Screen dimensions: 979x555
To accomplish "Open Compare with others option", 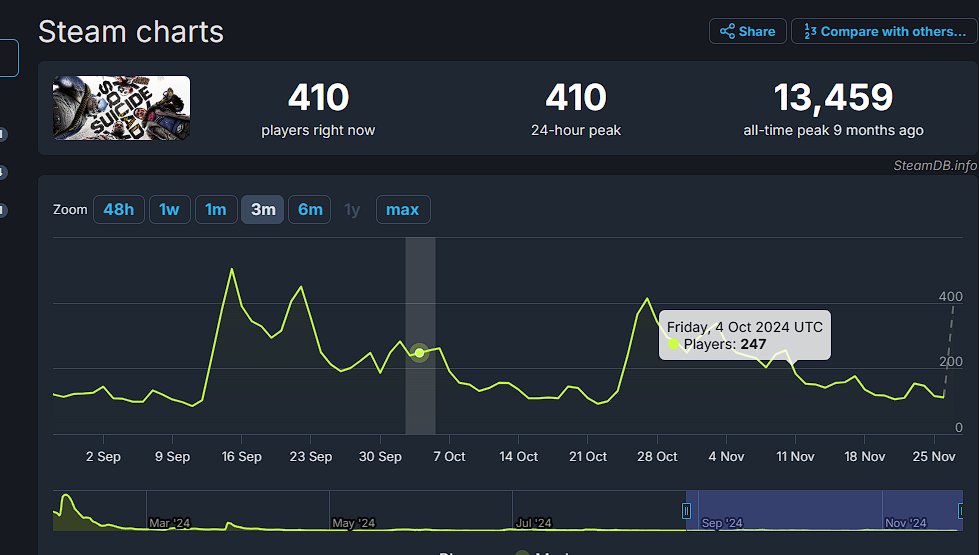I will coord(884,31).
